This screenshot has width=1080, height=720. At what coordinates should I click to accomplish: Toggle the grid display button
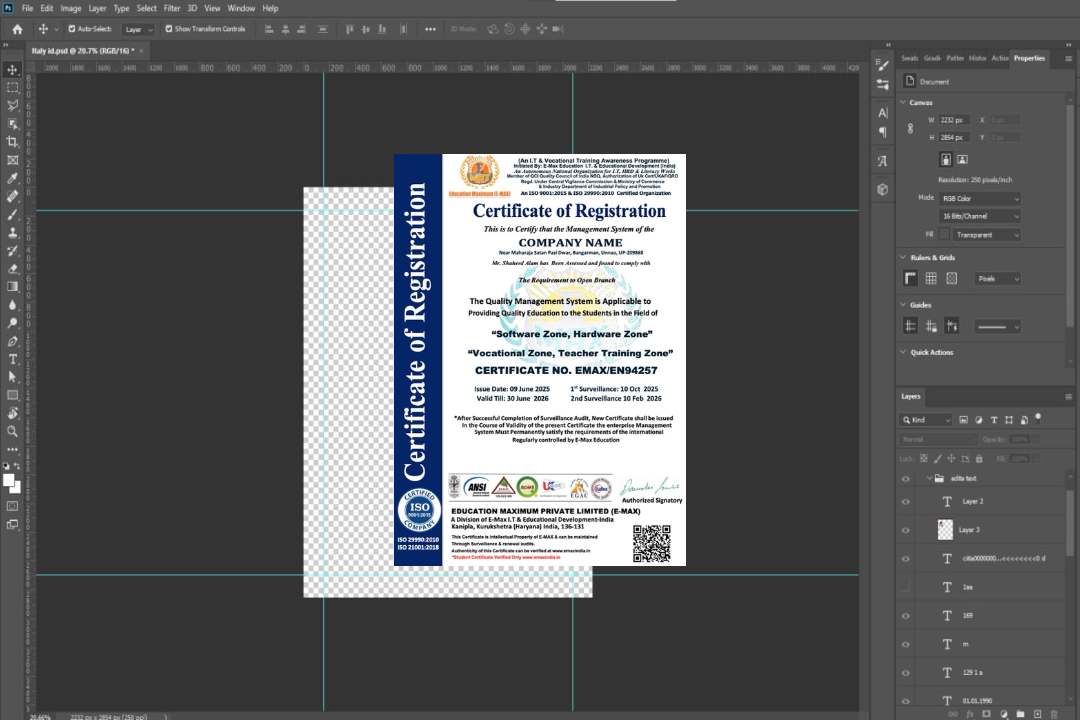931,278
